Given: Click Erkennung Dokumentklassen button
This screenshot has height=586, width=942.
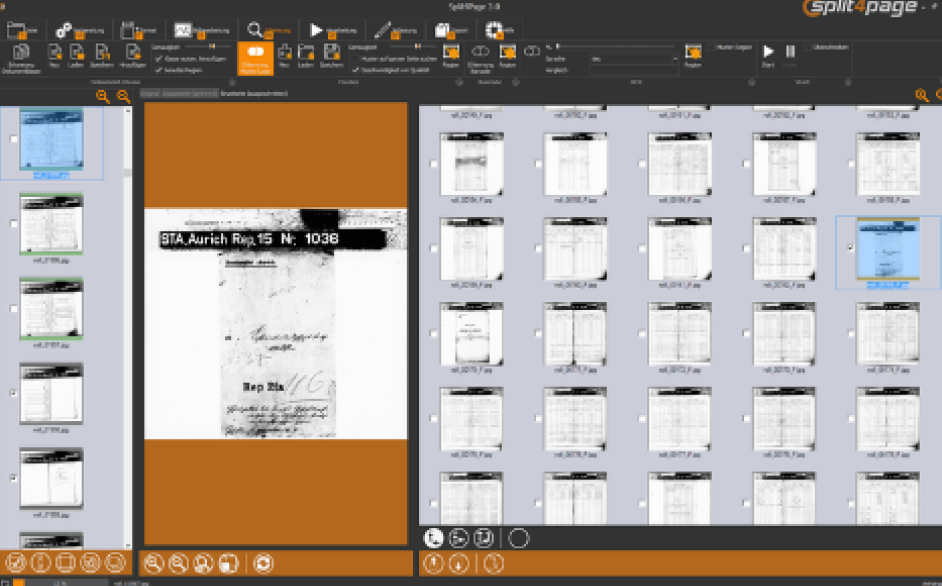Looking at the screenshot, I should pos(21,58).
